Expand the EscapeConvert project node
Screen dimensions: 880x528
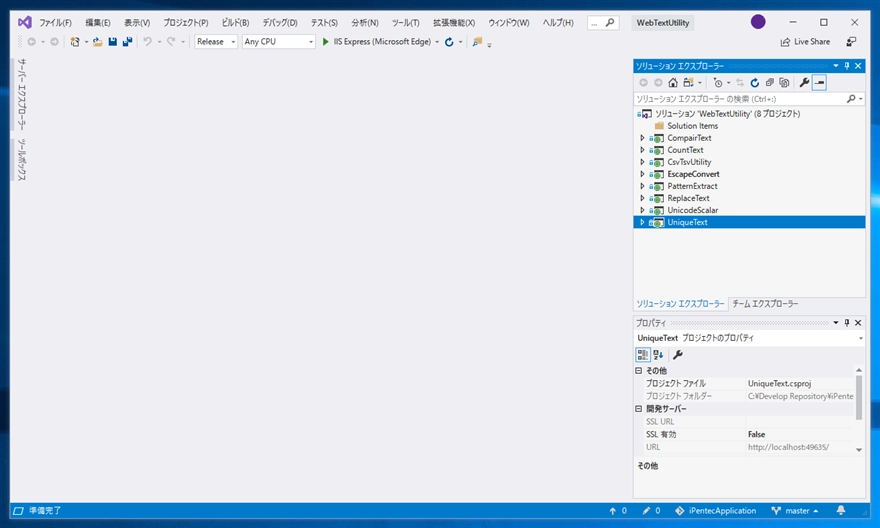pos(643,174)
